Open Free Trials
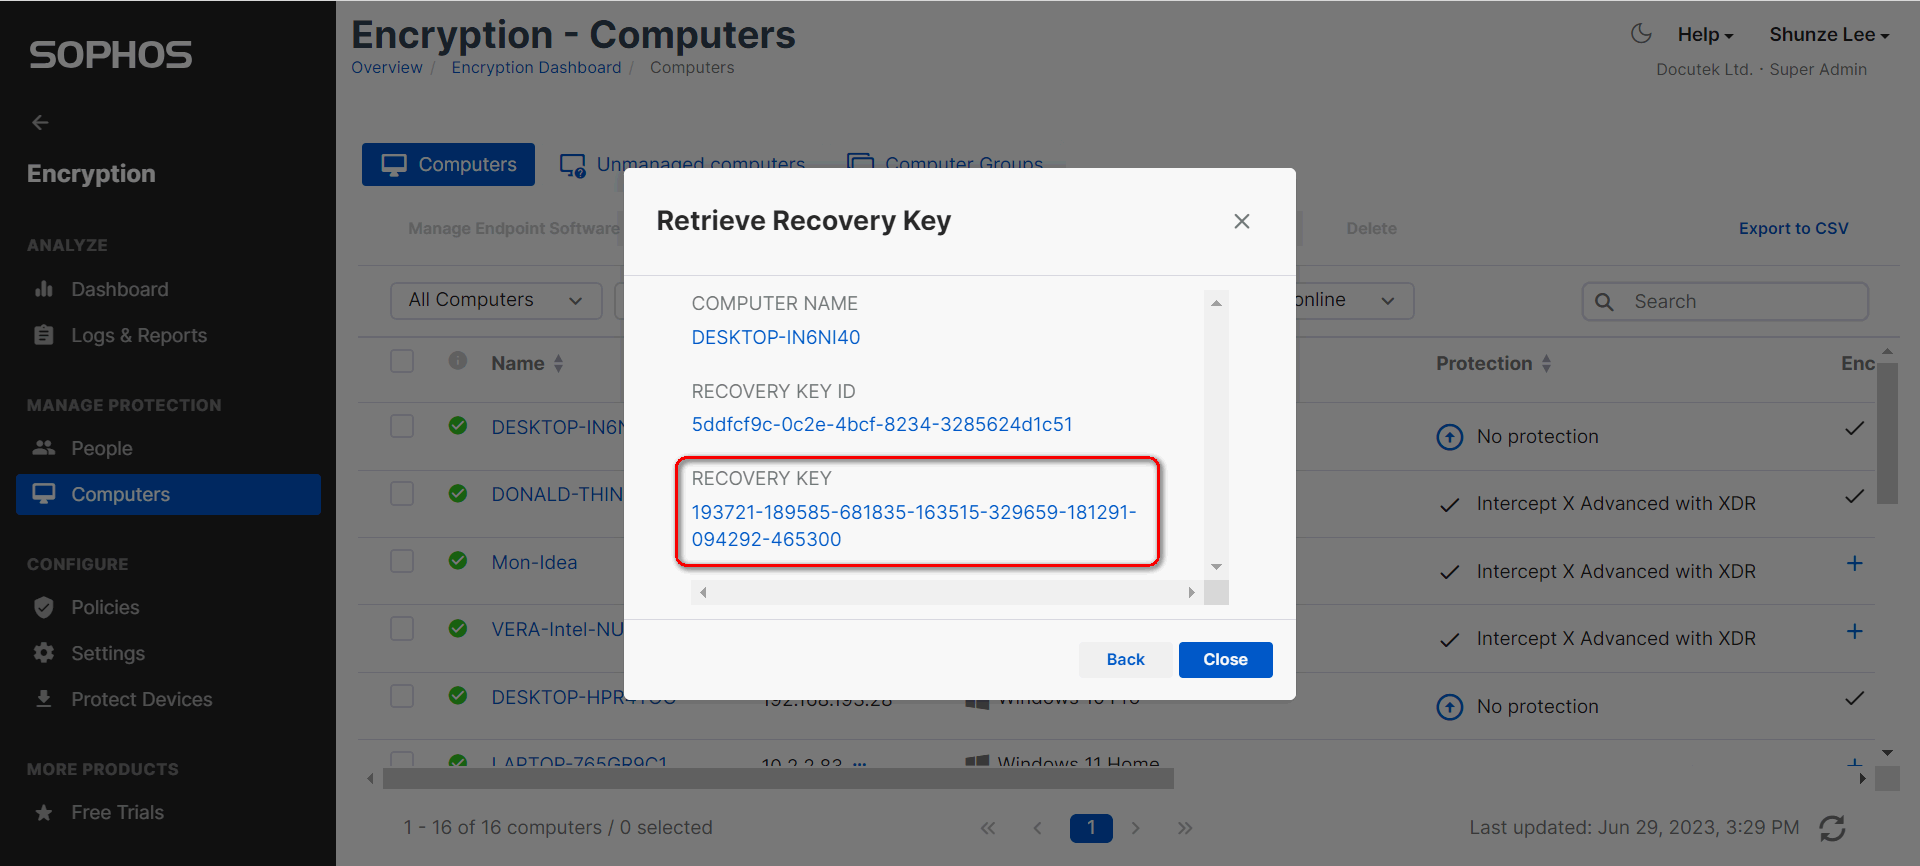Viewport: 1920px width, 866px height. point(117,812)
